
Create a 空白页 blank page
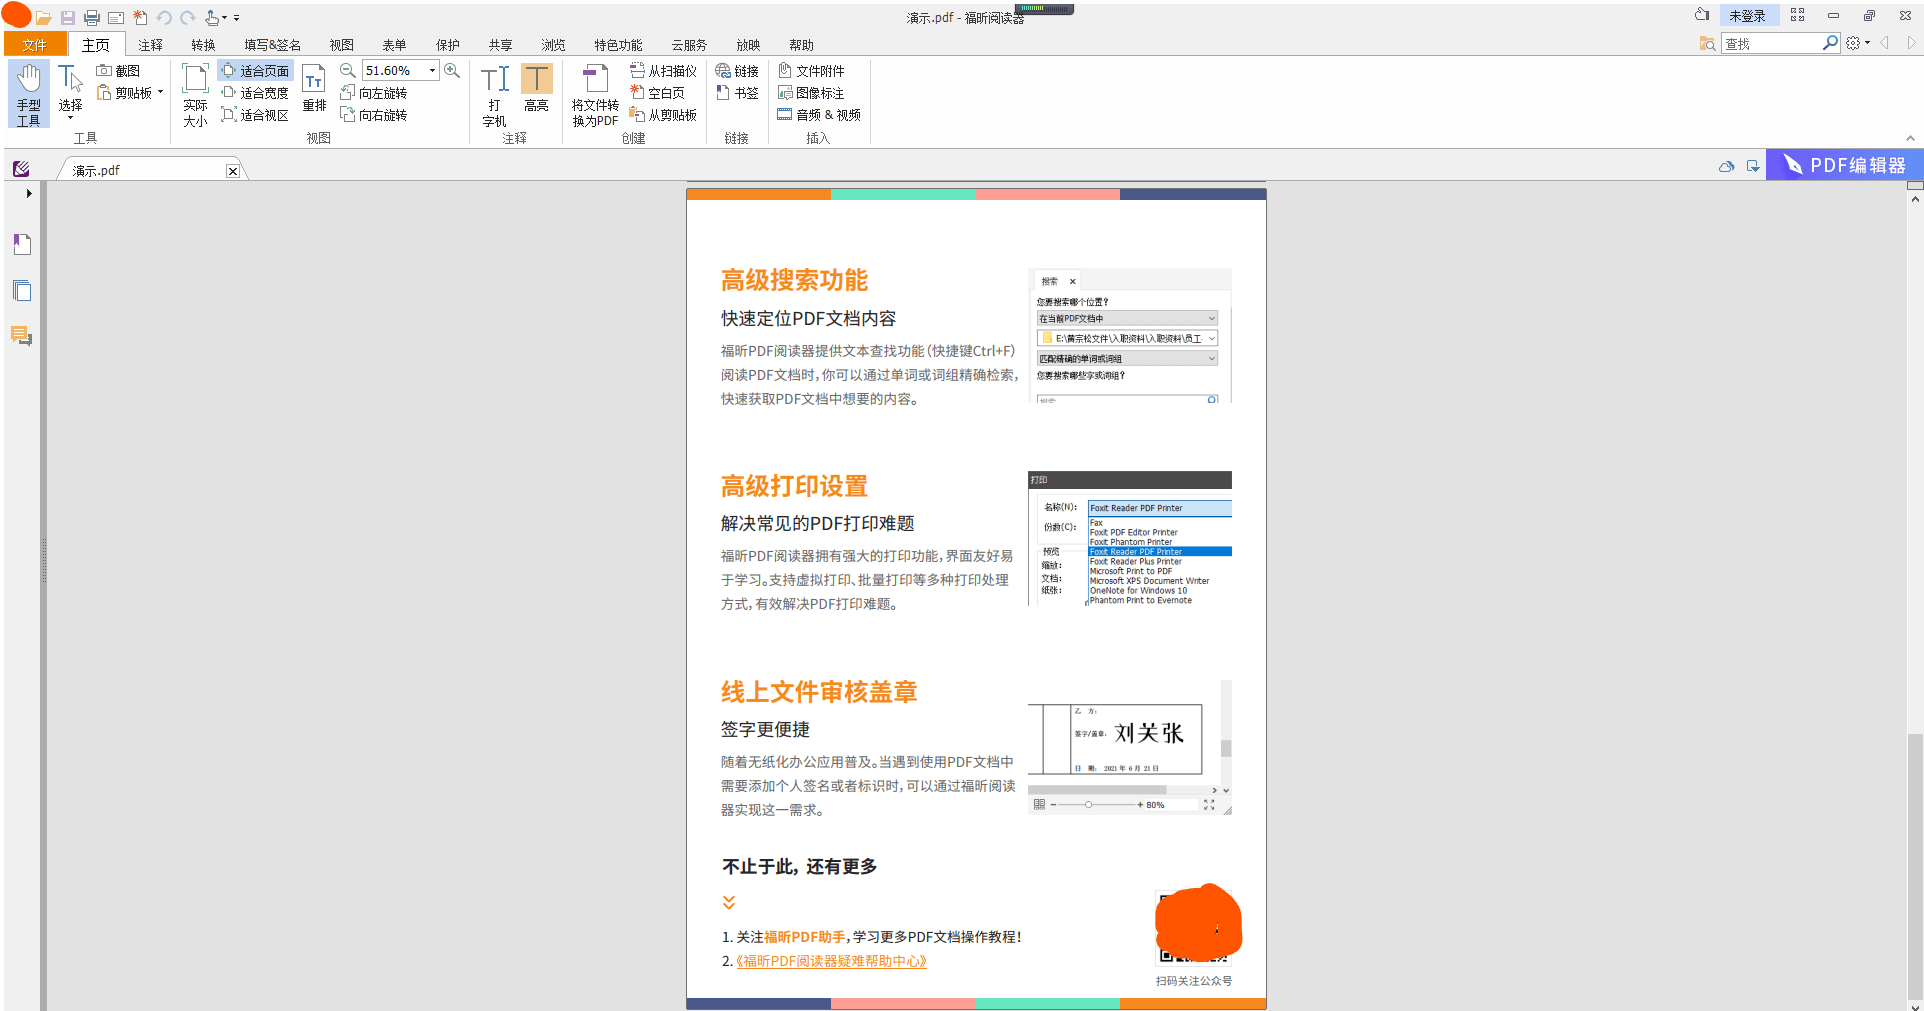click(x=657, y=93)
